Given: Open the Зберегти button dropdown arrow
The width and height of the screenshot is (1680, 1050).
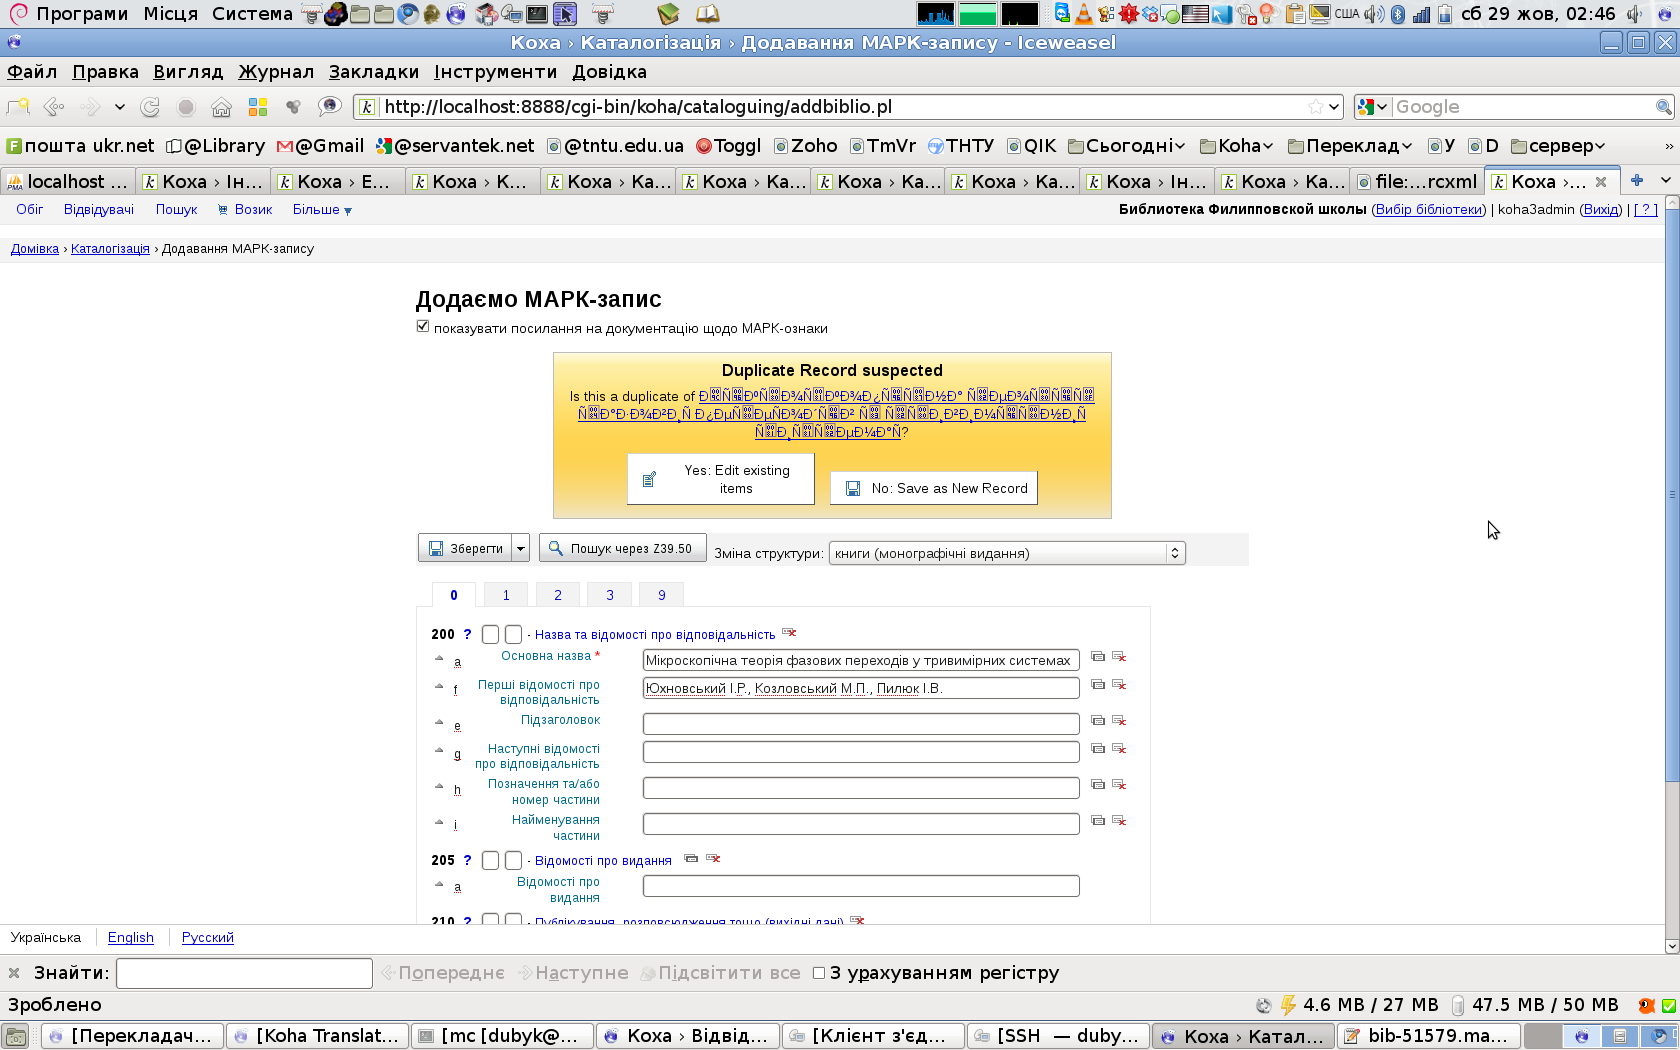Looking at the screenshot, I should [520, 548].
